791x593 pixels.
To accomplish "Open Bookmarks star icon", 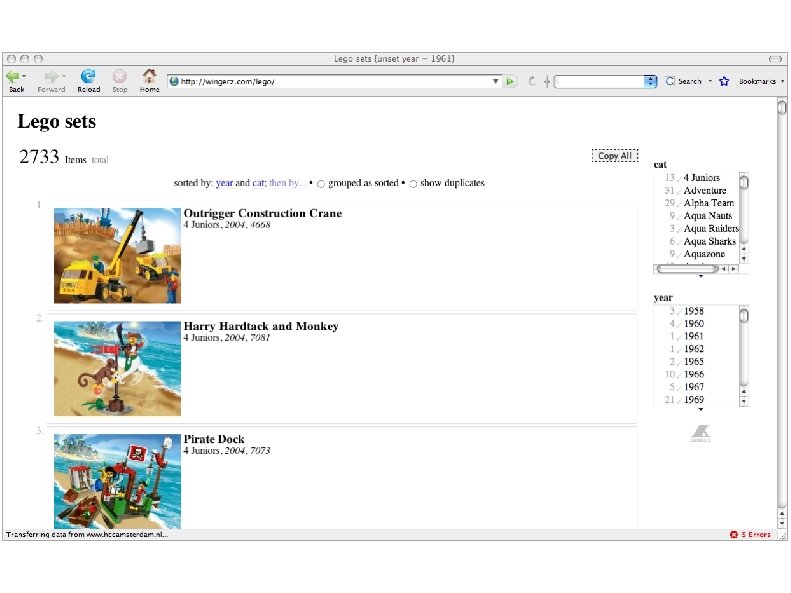I will (x=724, y=81).
